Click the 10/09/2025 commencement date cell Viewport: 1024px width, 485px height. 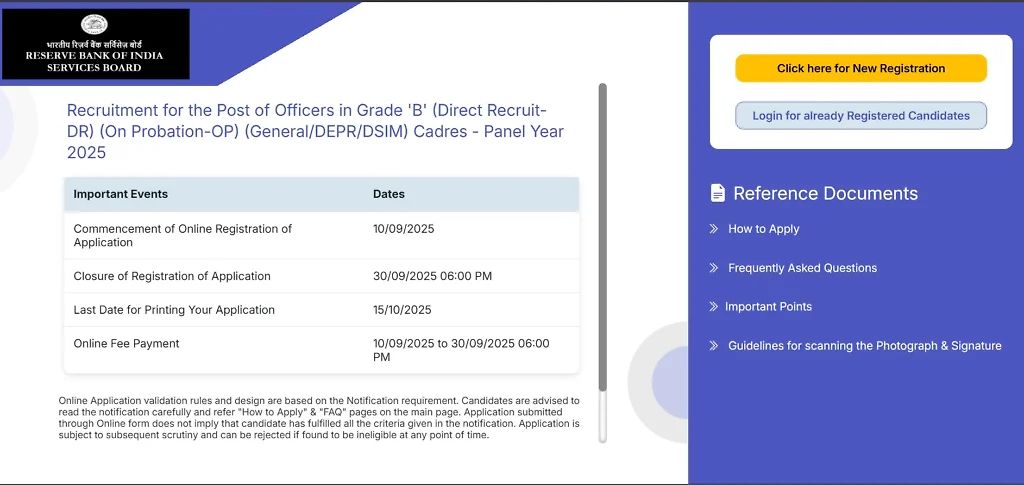point(404,229)
